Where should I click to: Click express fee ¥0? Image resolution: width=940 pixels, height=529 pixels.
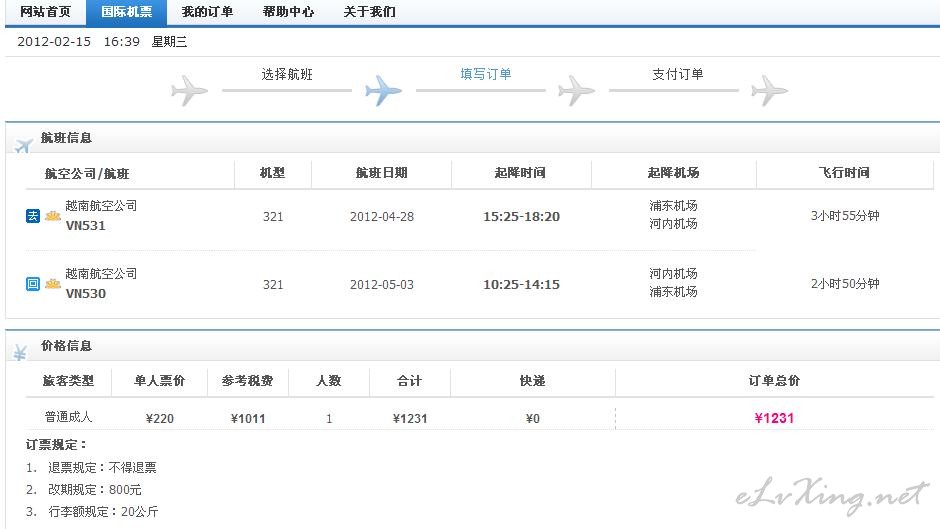(x=532, y=419)
